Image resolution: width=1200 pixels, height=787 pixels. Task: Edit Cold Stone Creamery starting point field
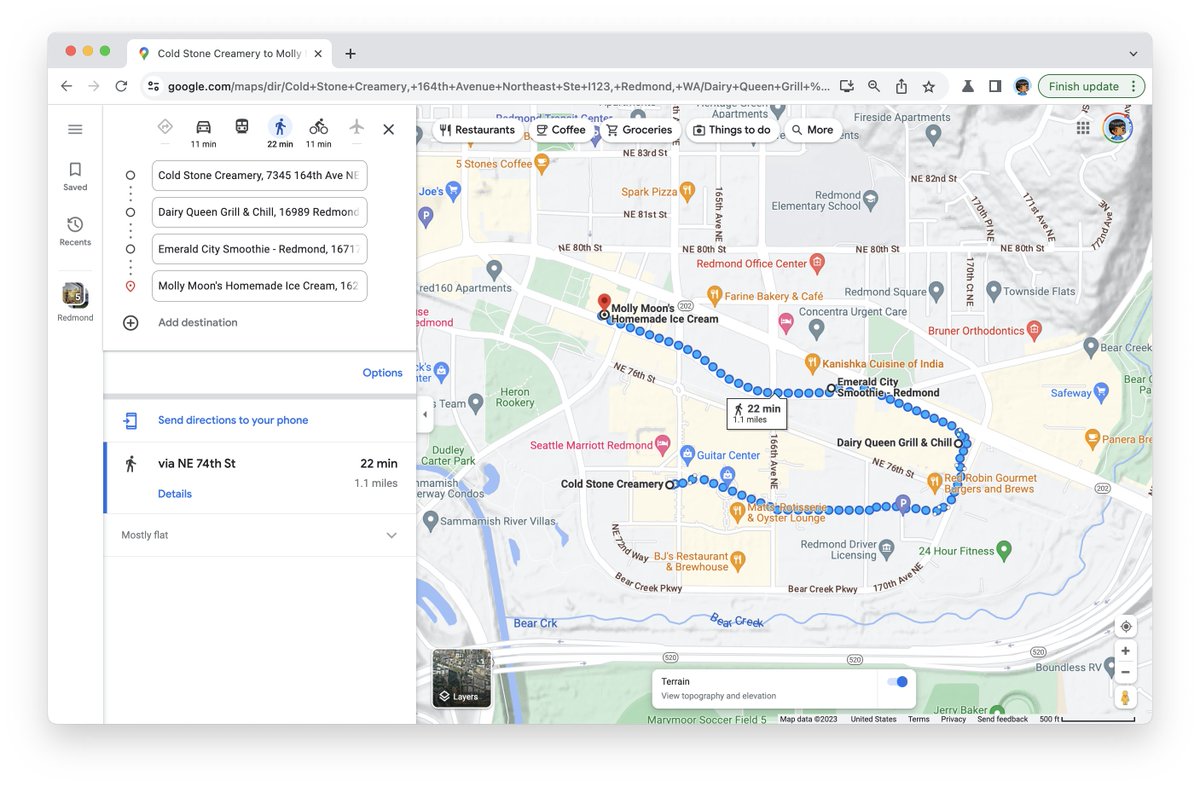click(x=259, y=175)
